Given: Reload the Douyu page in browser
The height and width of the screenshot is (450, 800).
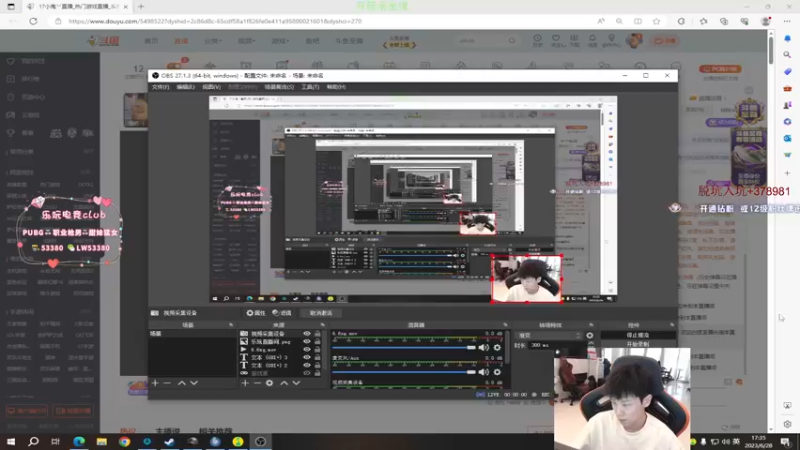Looking at the screenshot, I should tap(33, 21).
